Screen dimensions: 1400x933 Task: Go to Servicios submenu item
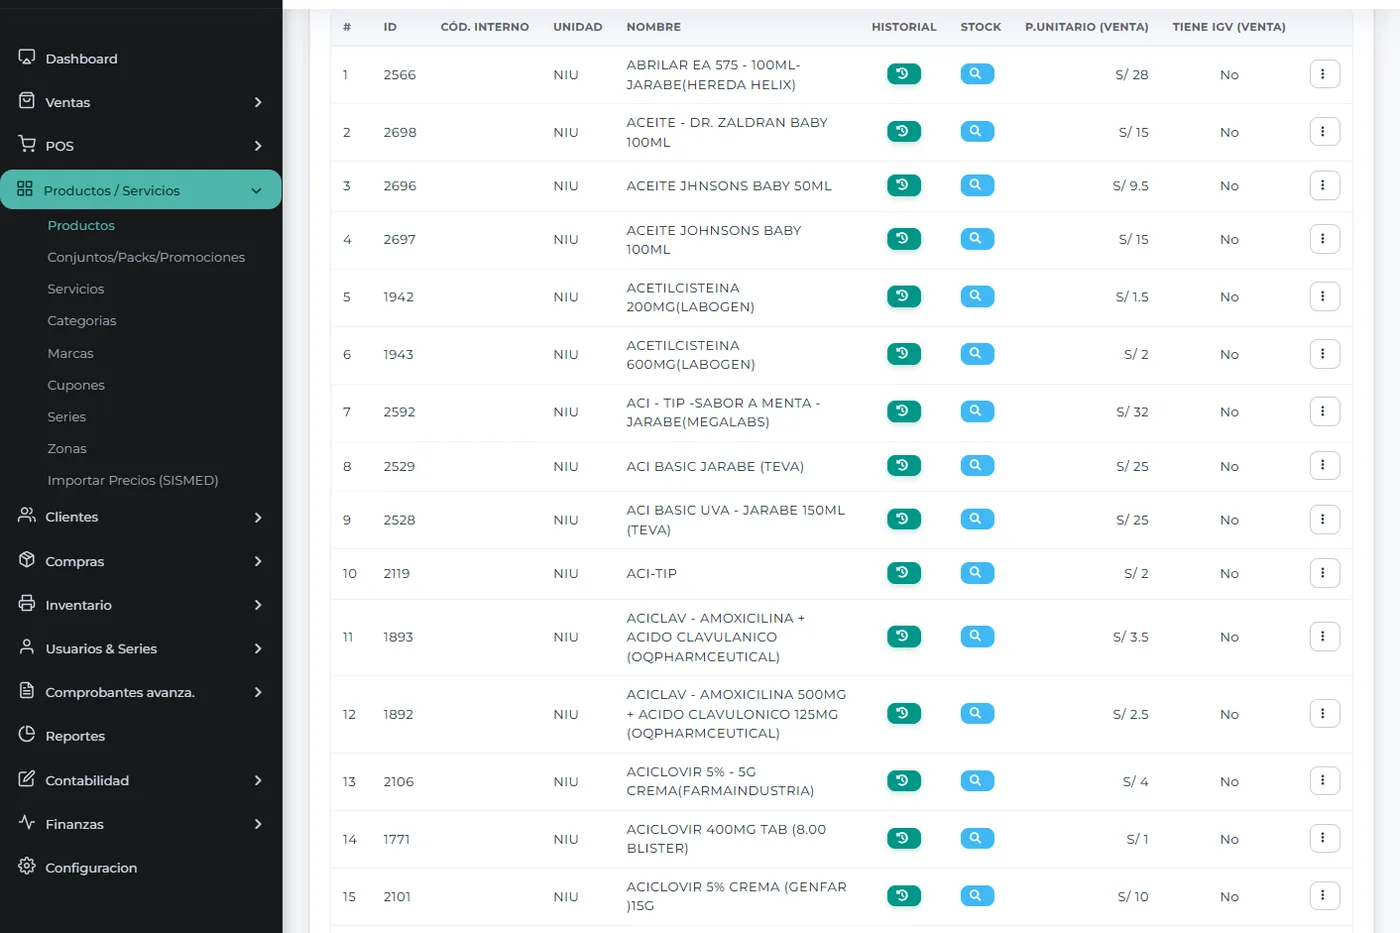pos(76,289)
